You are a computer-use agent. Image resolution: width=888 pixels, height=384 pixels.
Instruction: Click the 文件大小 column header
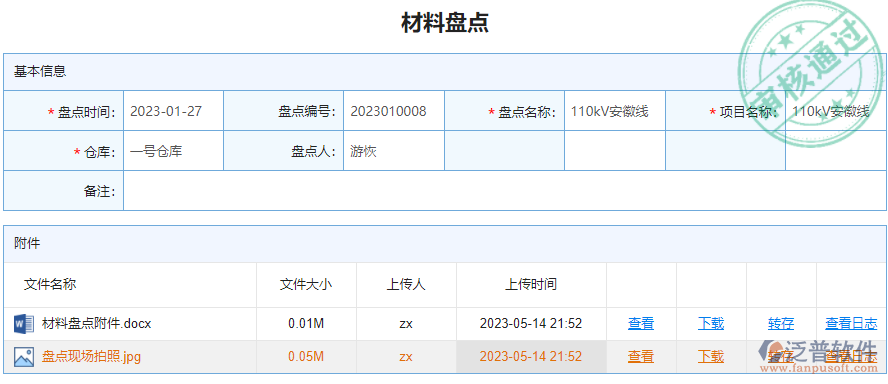click(306, 284)
